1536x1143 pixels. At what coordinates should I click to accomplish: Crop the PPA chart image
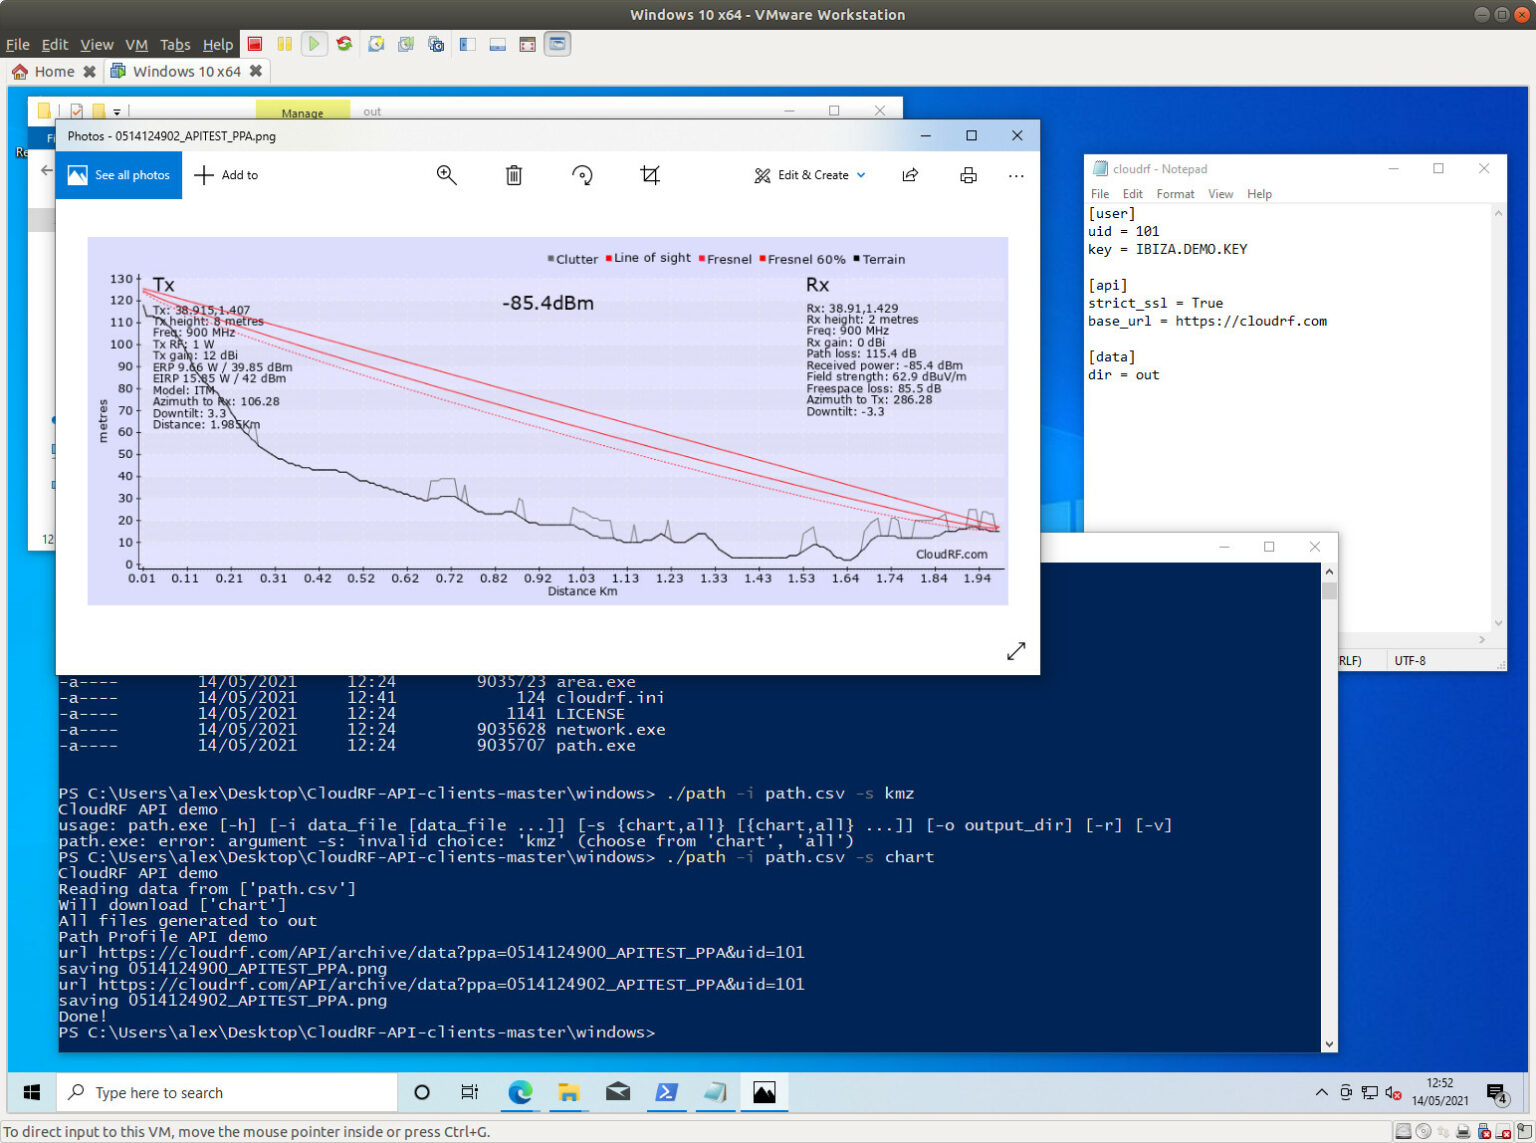pos(650,175)
